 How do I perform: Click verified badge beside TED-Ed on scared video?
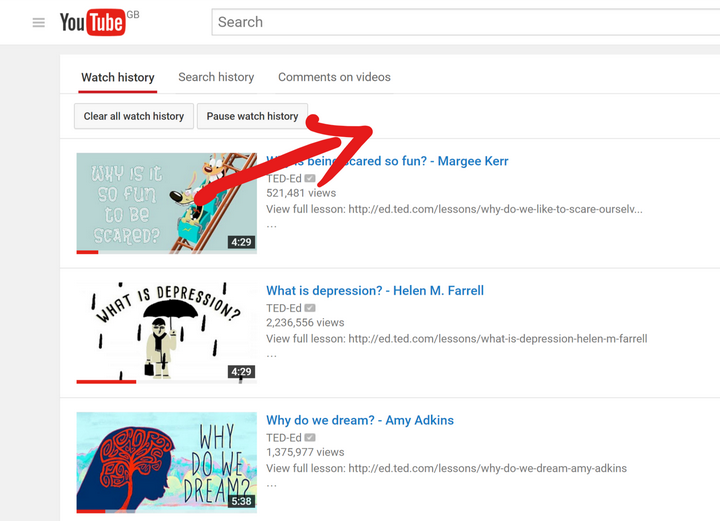click(x=310, y=179)
